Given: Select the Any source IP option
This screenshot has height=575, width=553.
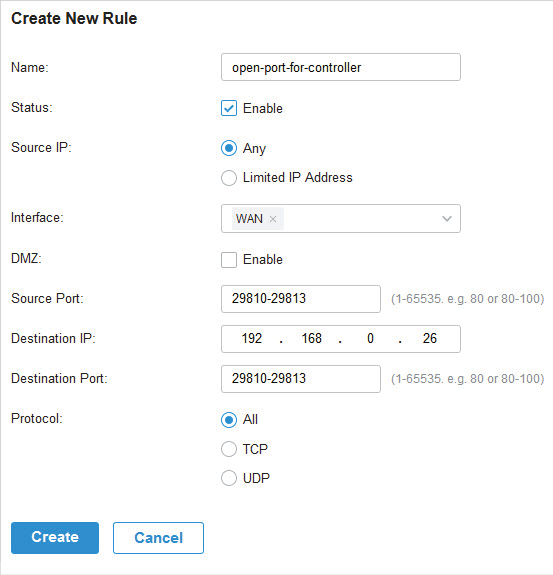Looking at the screenshot, I should (x=229, y=148).
